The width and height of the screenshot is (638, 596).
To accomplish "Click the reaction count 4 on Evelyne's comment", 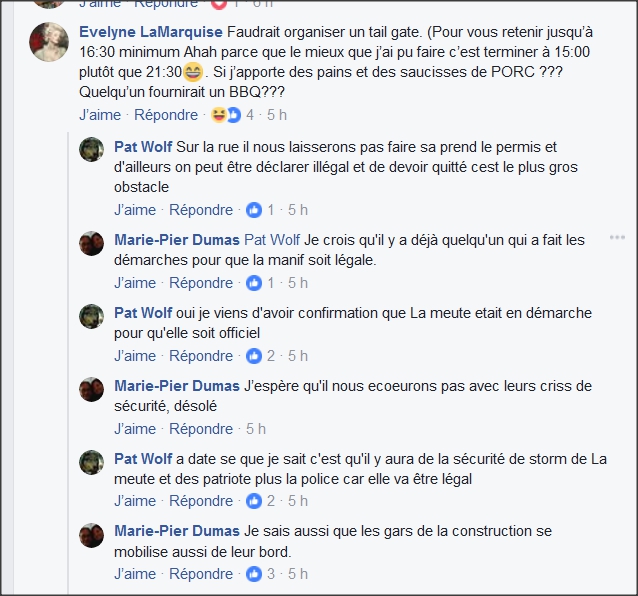I will pos(250,115).
